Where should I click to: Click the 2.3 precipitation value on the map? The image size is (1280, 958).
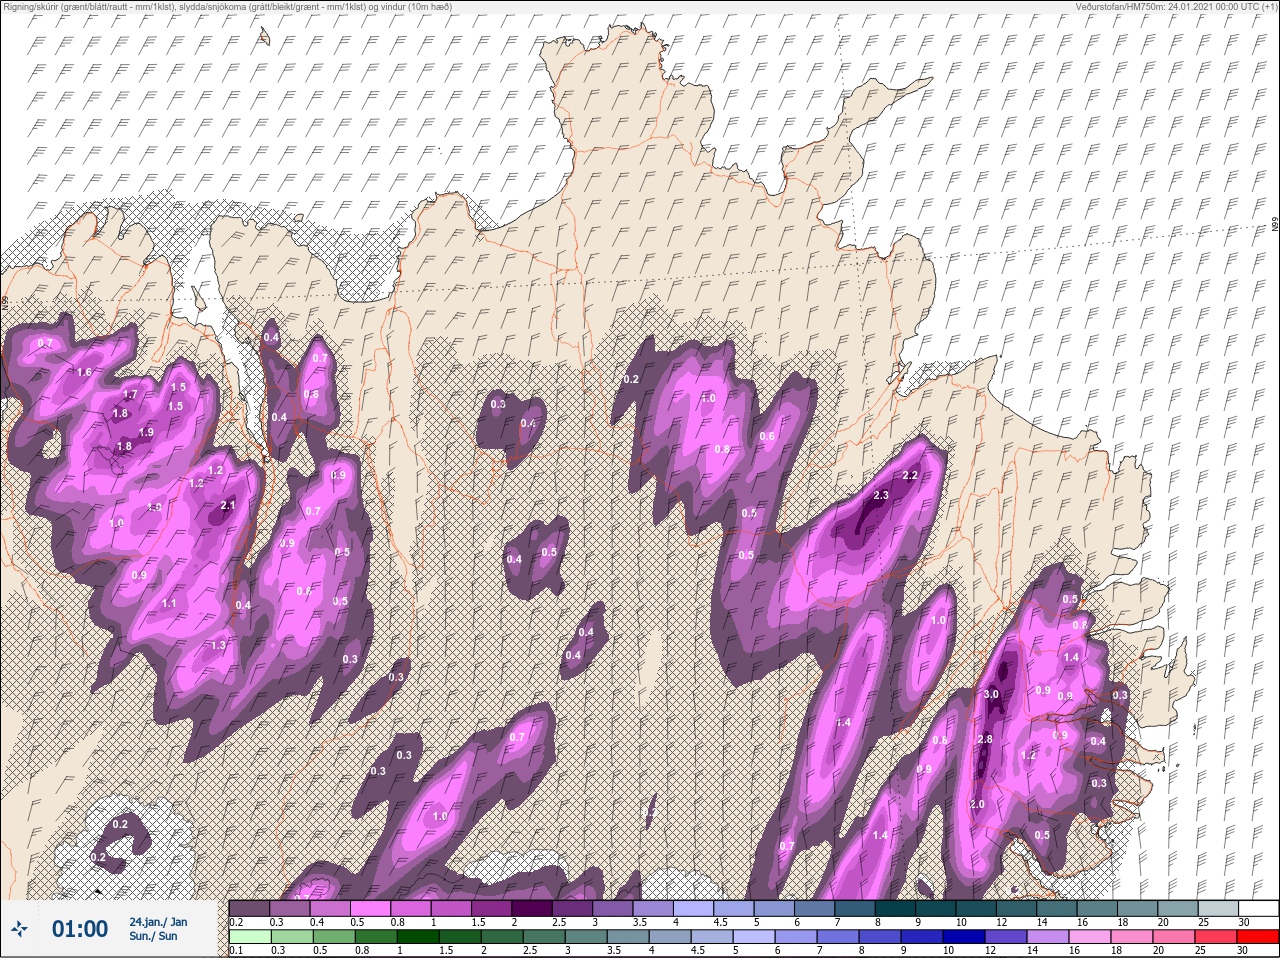pos(881,495)
